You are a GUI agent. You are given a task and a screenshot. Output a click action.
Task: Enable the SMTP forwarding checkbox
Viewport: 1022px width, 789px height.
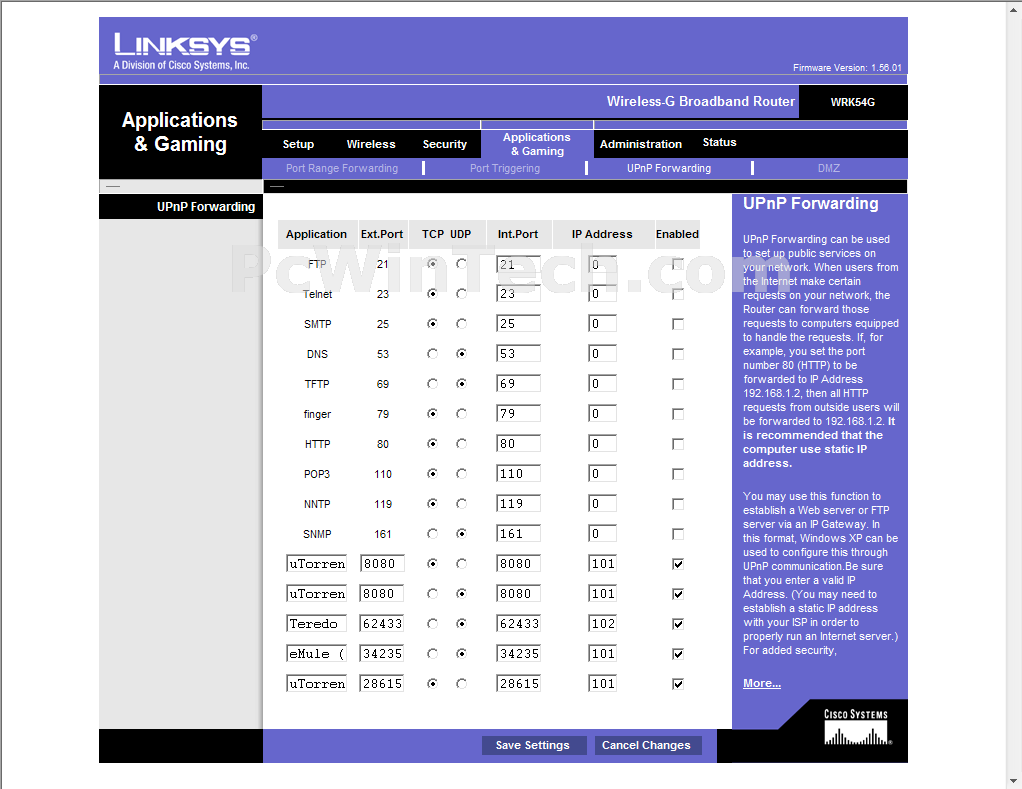tap(678, 324)
